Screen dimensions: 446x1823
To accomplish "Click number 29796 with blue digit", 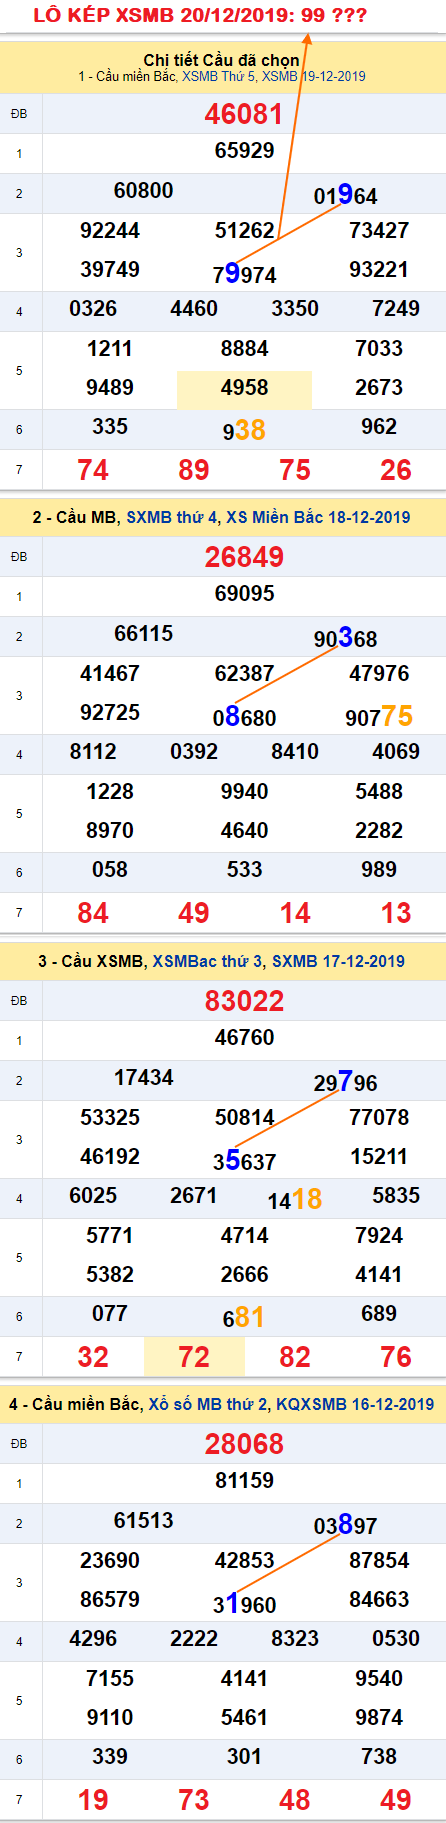I will [345, 1082].
